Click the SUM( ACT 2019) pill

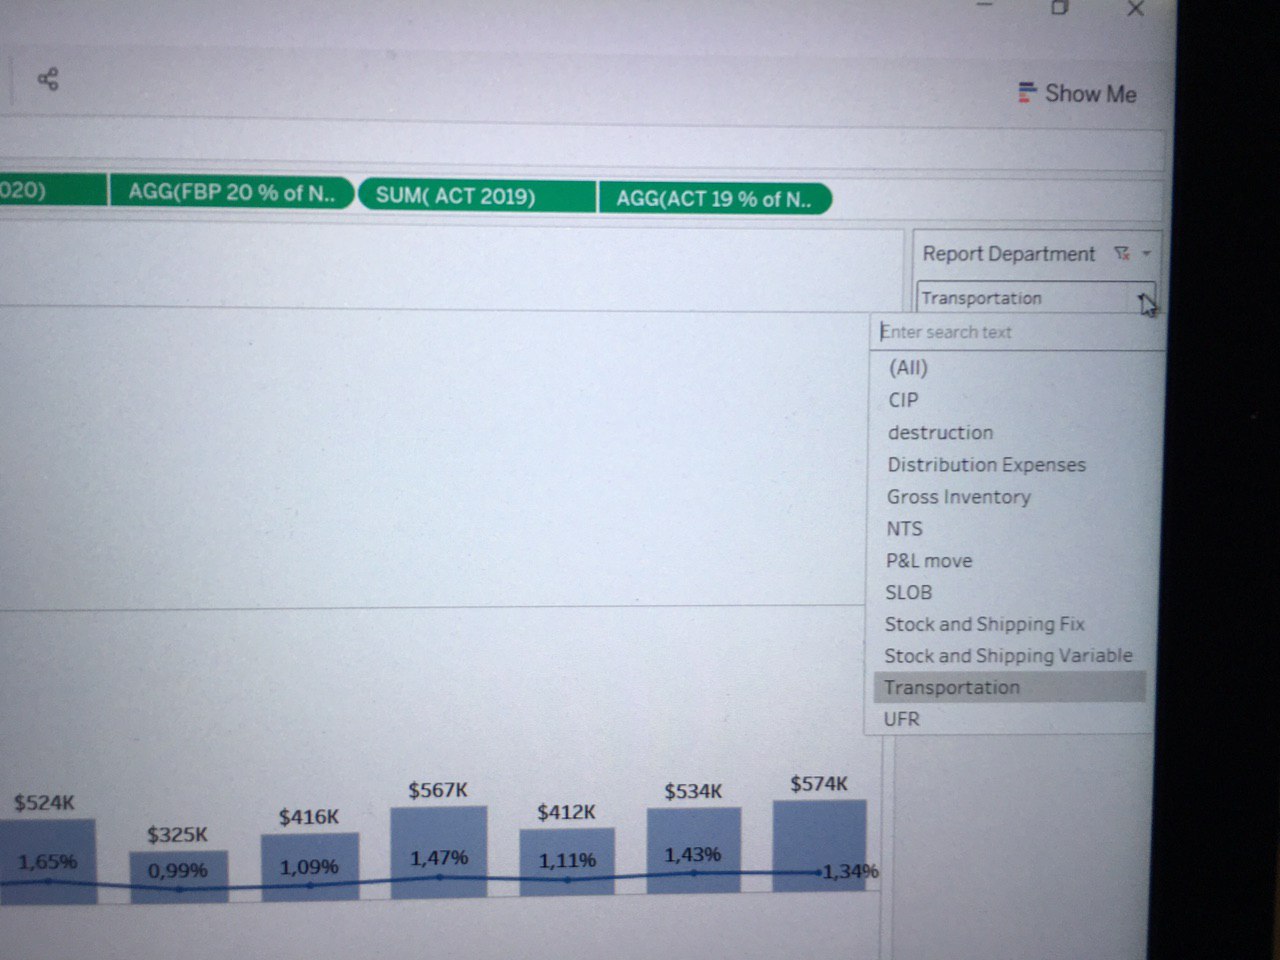pos(476,195)
